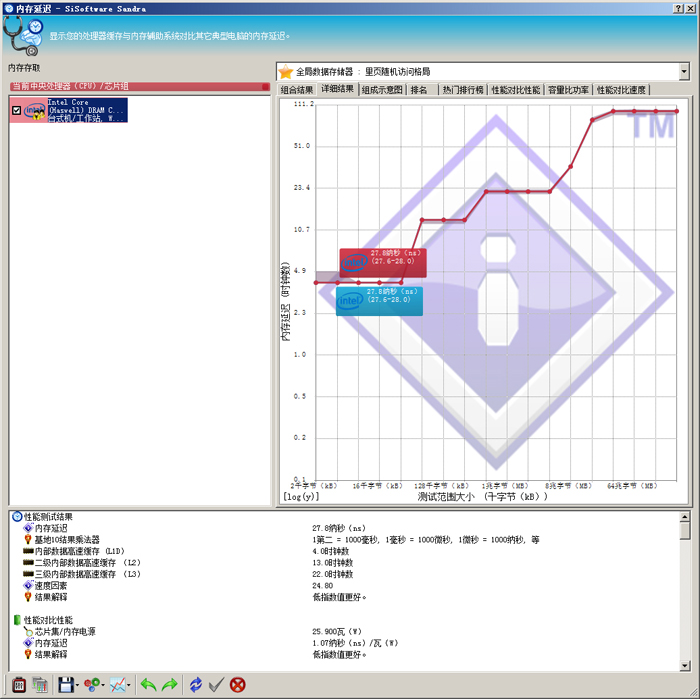This screenshot has width=700, height=699.
Task: Click the chip icon beside 内部数据高速缓存 (L1D)
Action: click(28, 551)
